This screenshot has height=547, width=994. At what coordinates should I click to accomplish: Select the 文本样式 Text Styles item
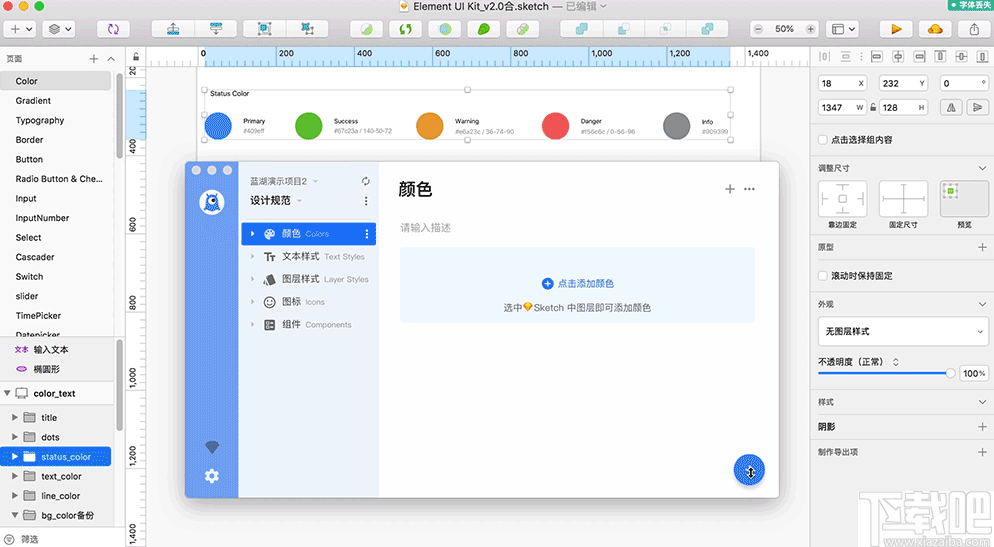click(309, 257)
